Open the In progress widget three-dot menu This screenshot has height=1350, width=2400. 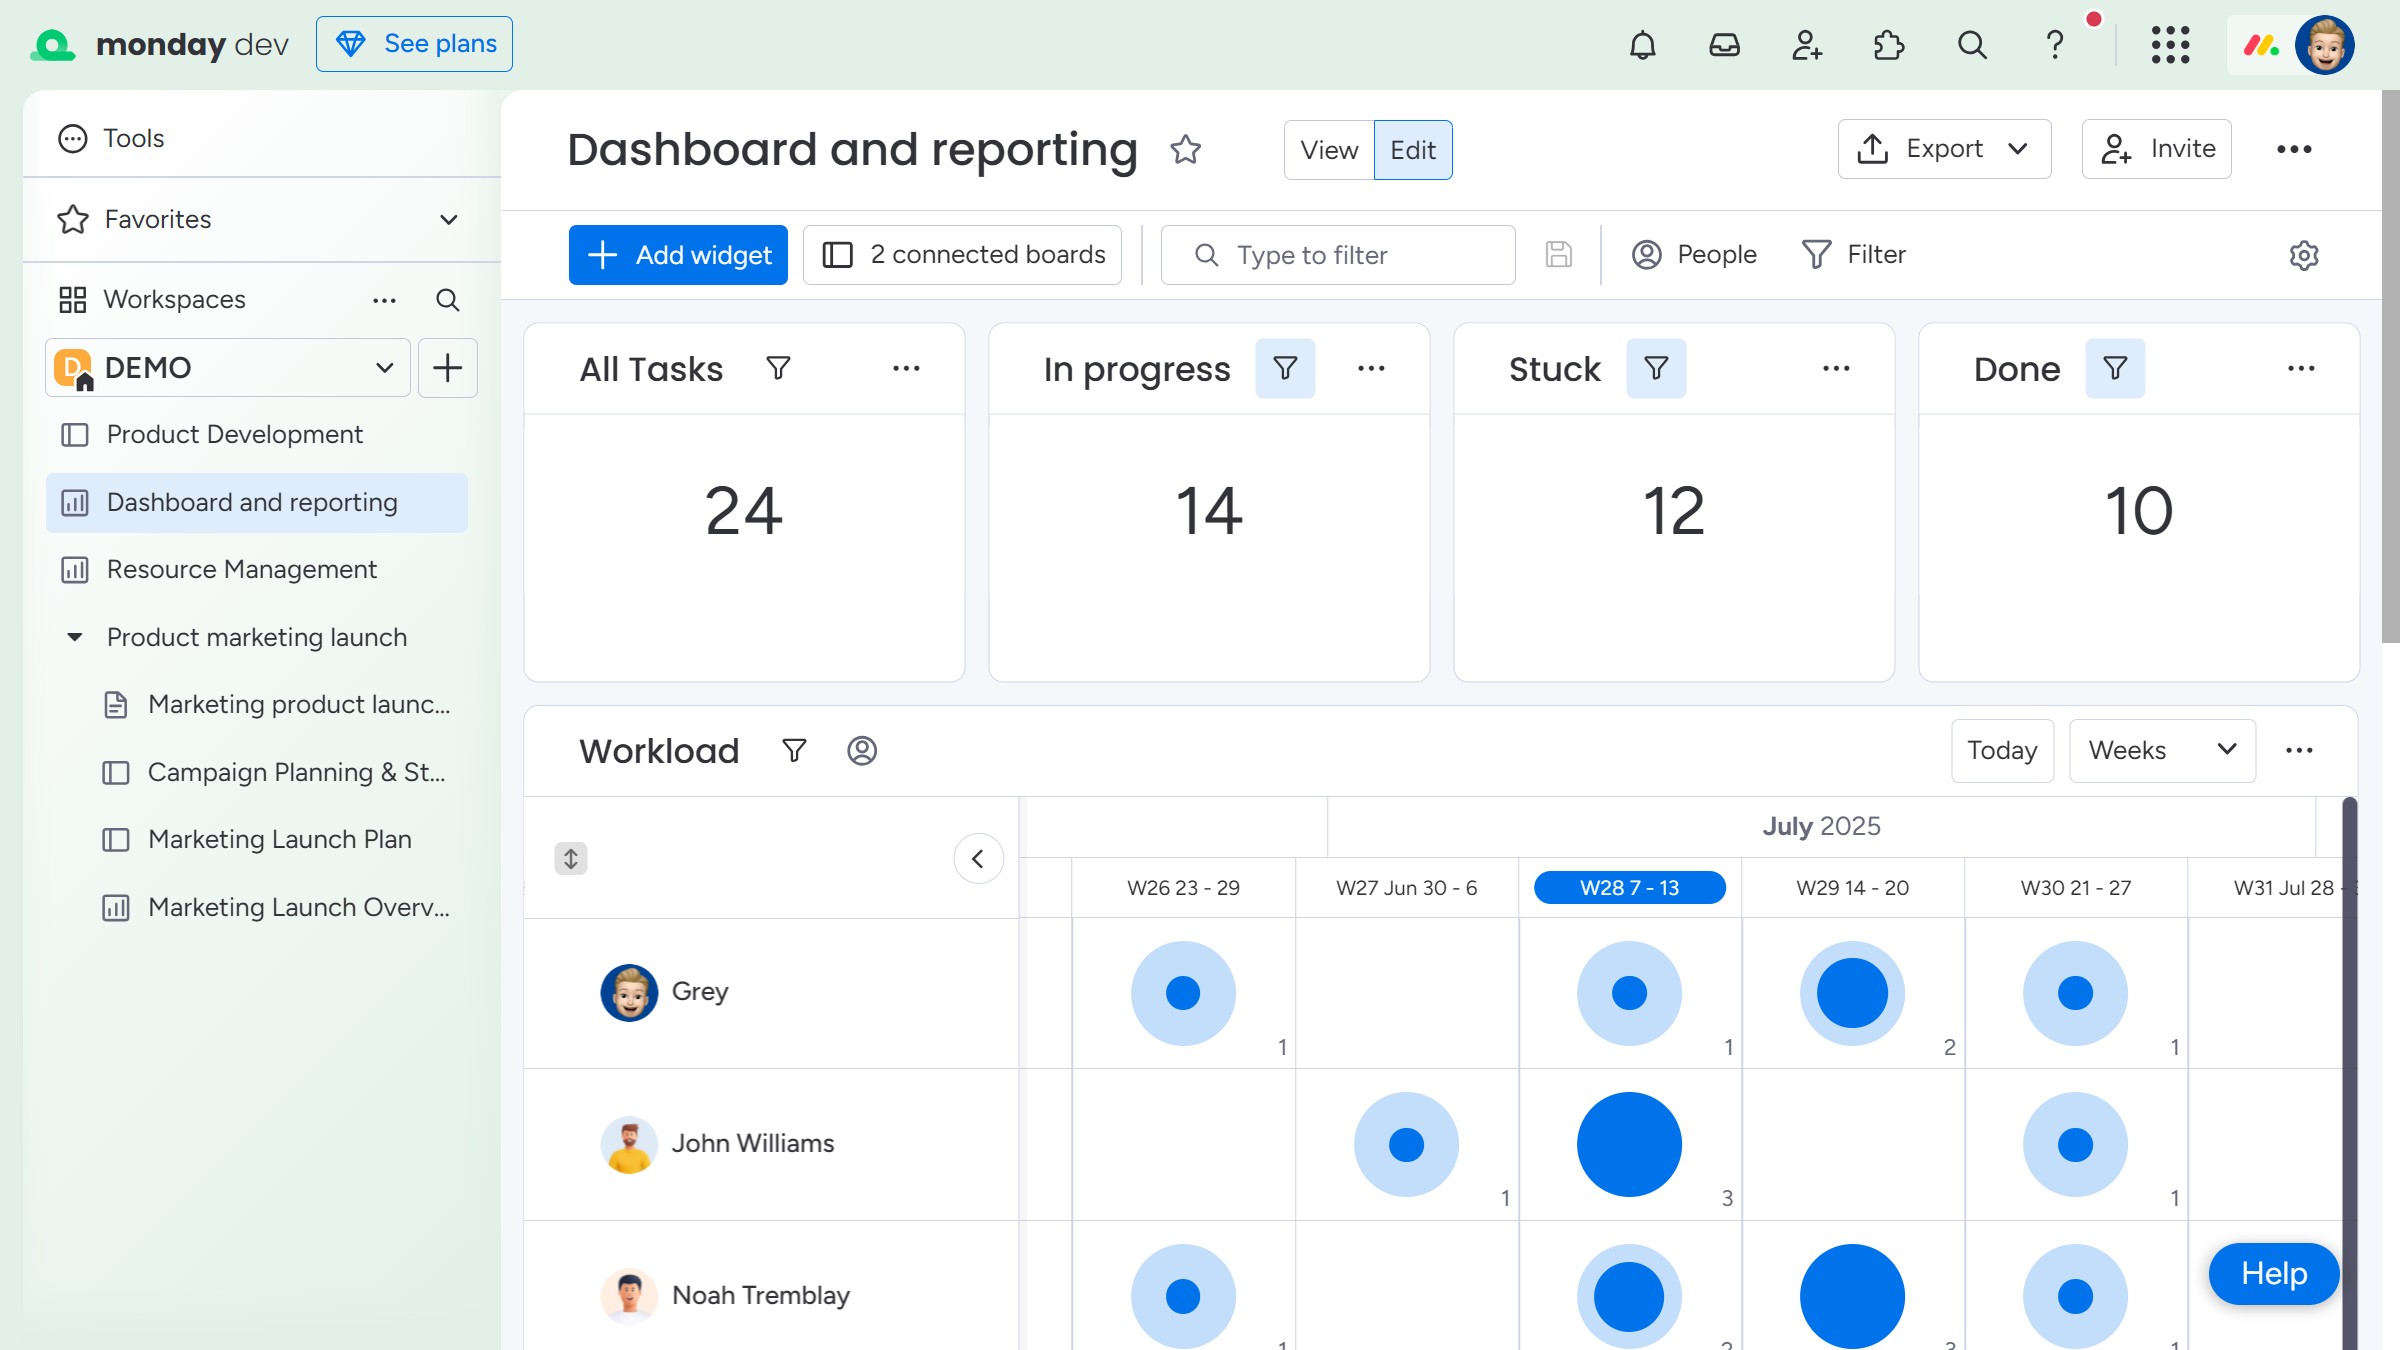pyautogui.click(x=1371, y=368)
